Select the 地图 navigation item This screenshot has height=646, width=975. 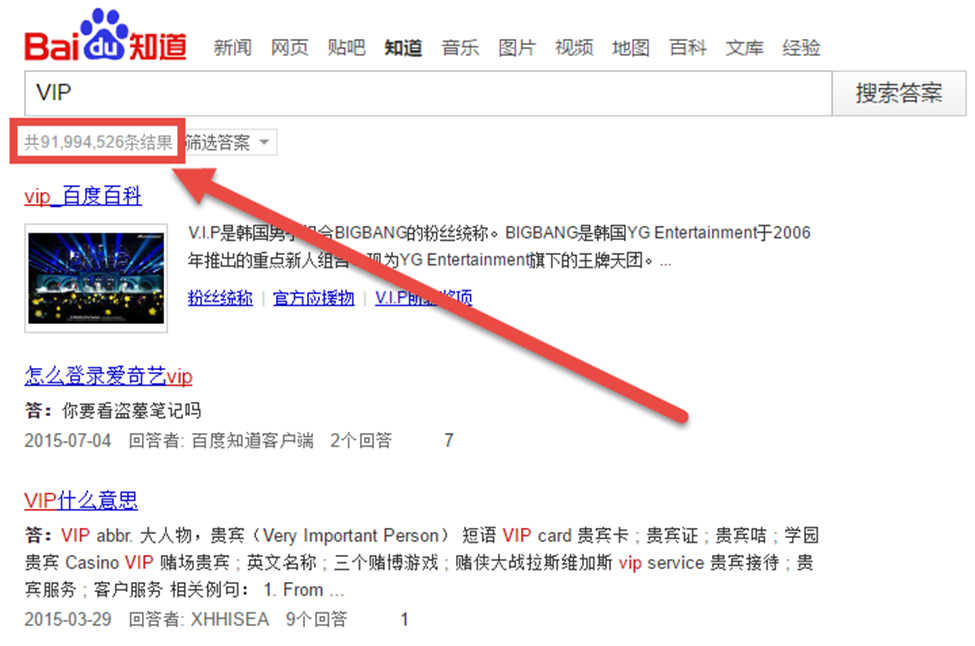click(x=630, y=46)
